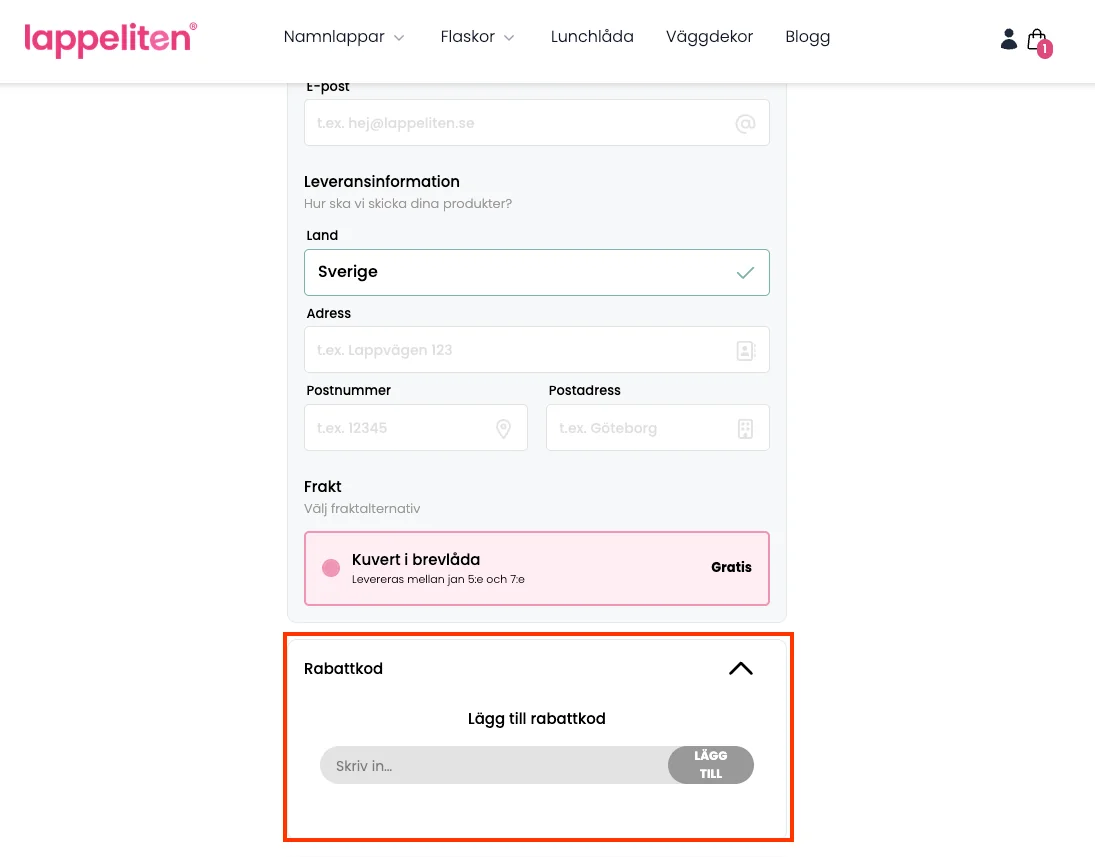This screenshot has height=857, width=1095.
Task: Navigate to the Blogg section
Action: [807, 37]
